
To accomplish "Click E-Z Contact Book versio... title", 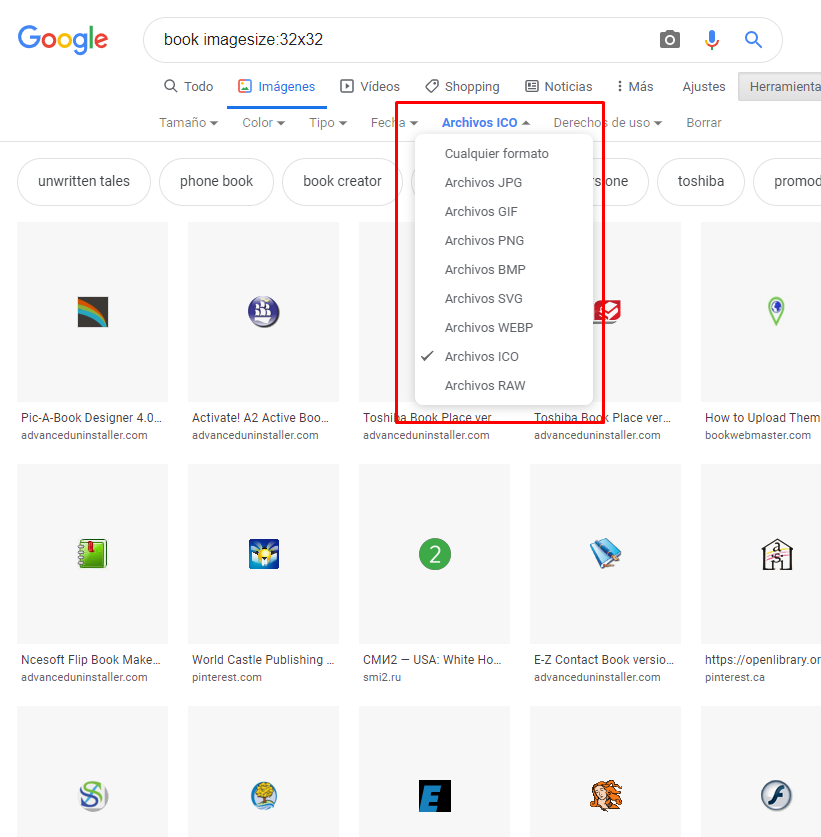I will point(604,660).
